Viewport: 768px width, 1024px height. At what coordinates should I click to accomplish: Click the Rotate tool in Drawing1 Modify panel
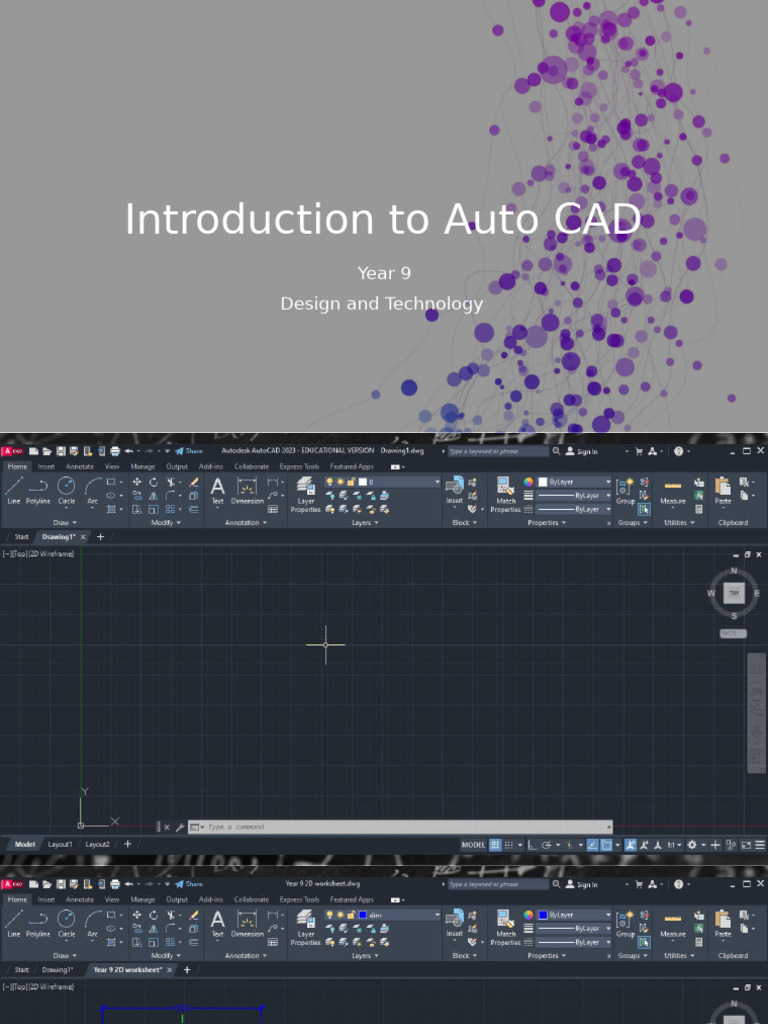click(153, 482)
